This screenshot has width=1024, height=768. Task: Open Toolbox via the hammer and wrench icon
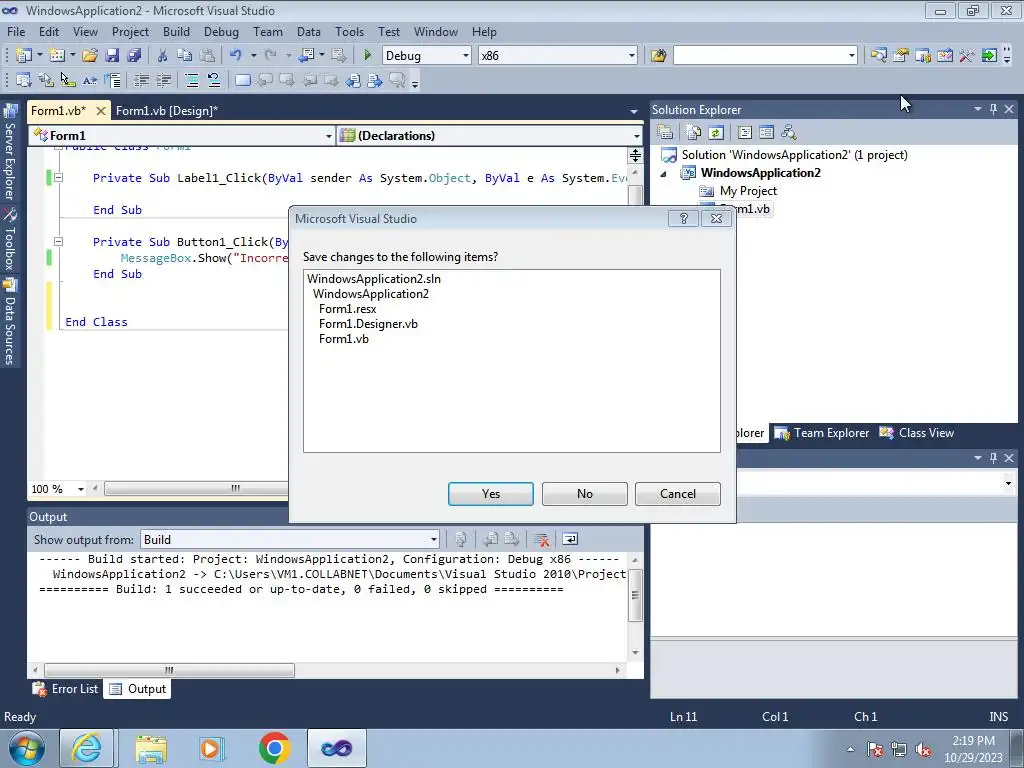click(967, 56)
